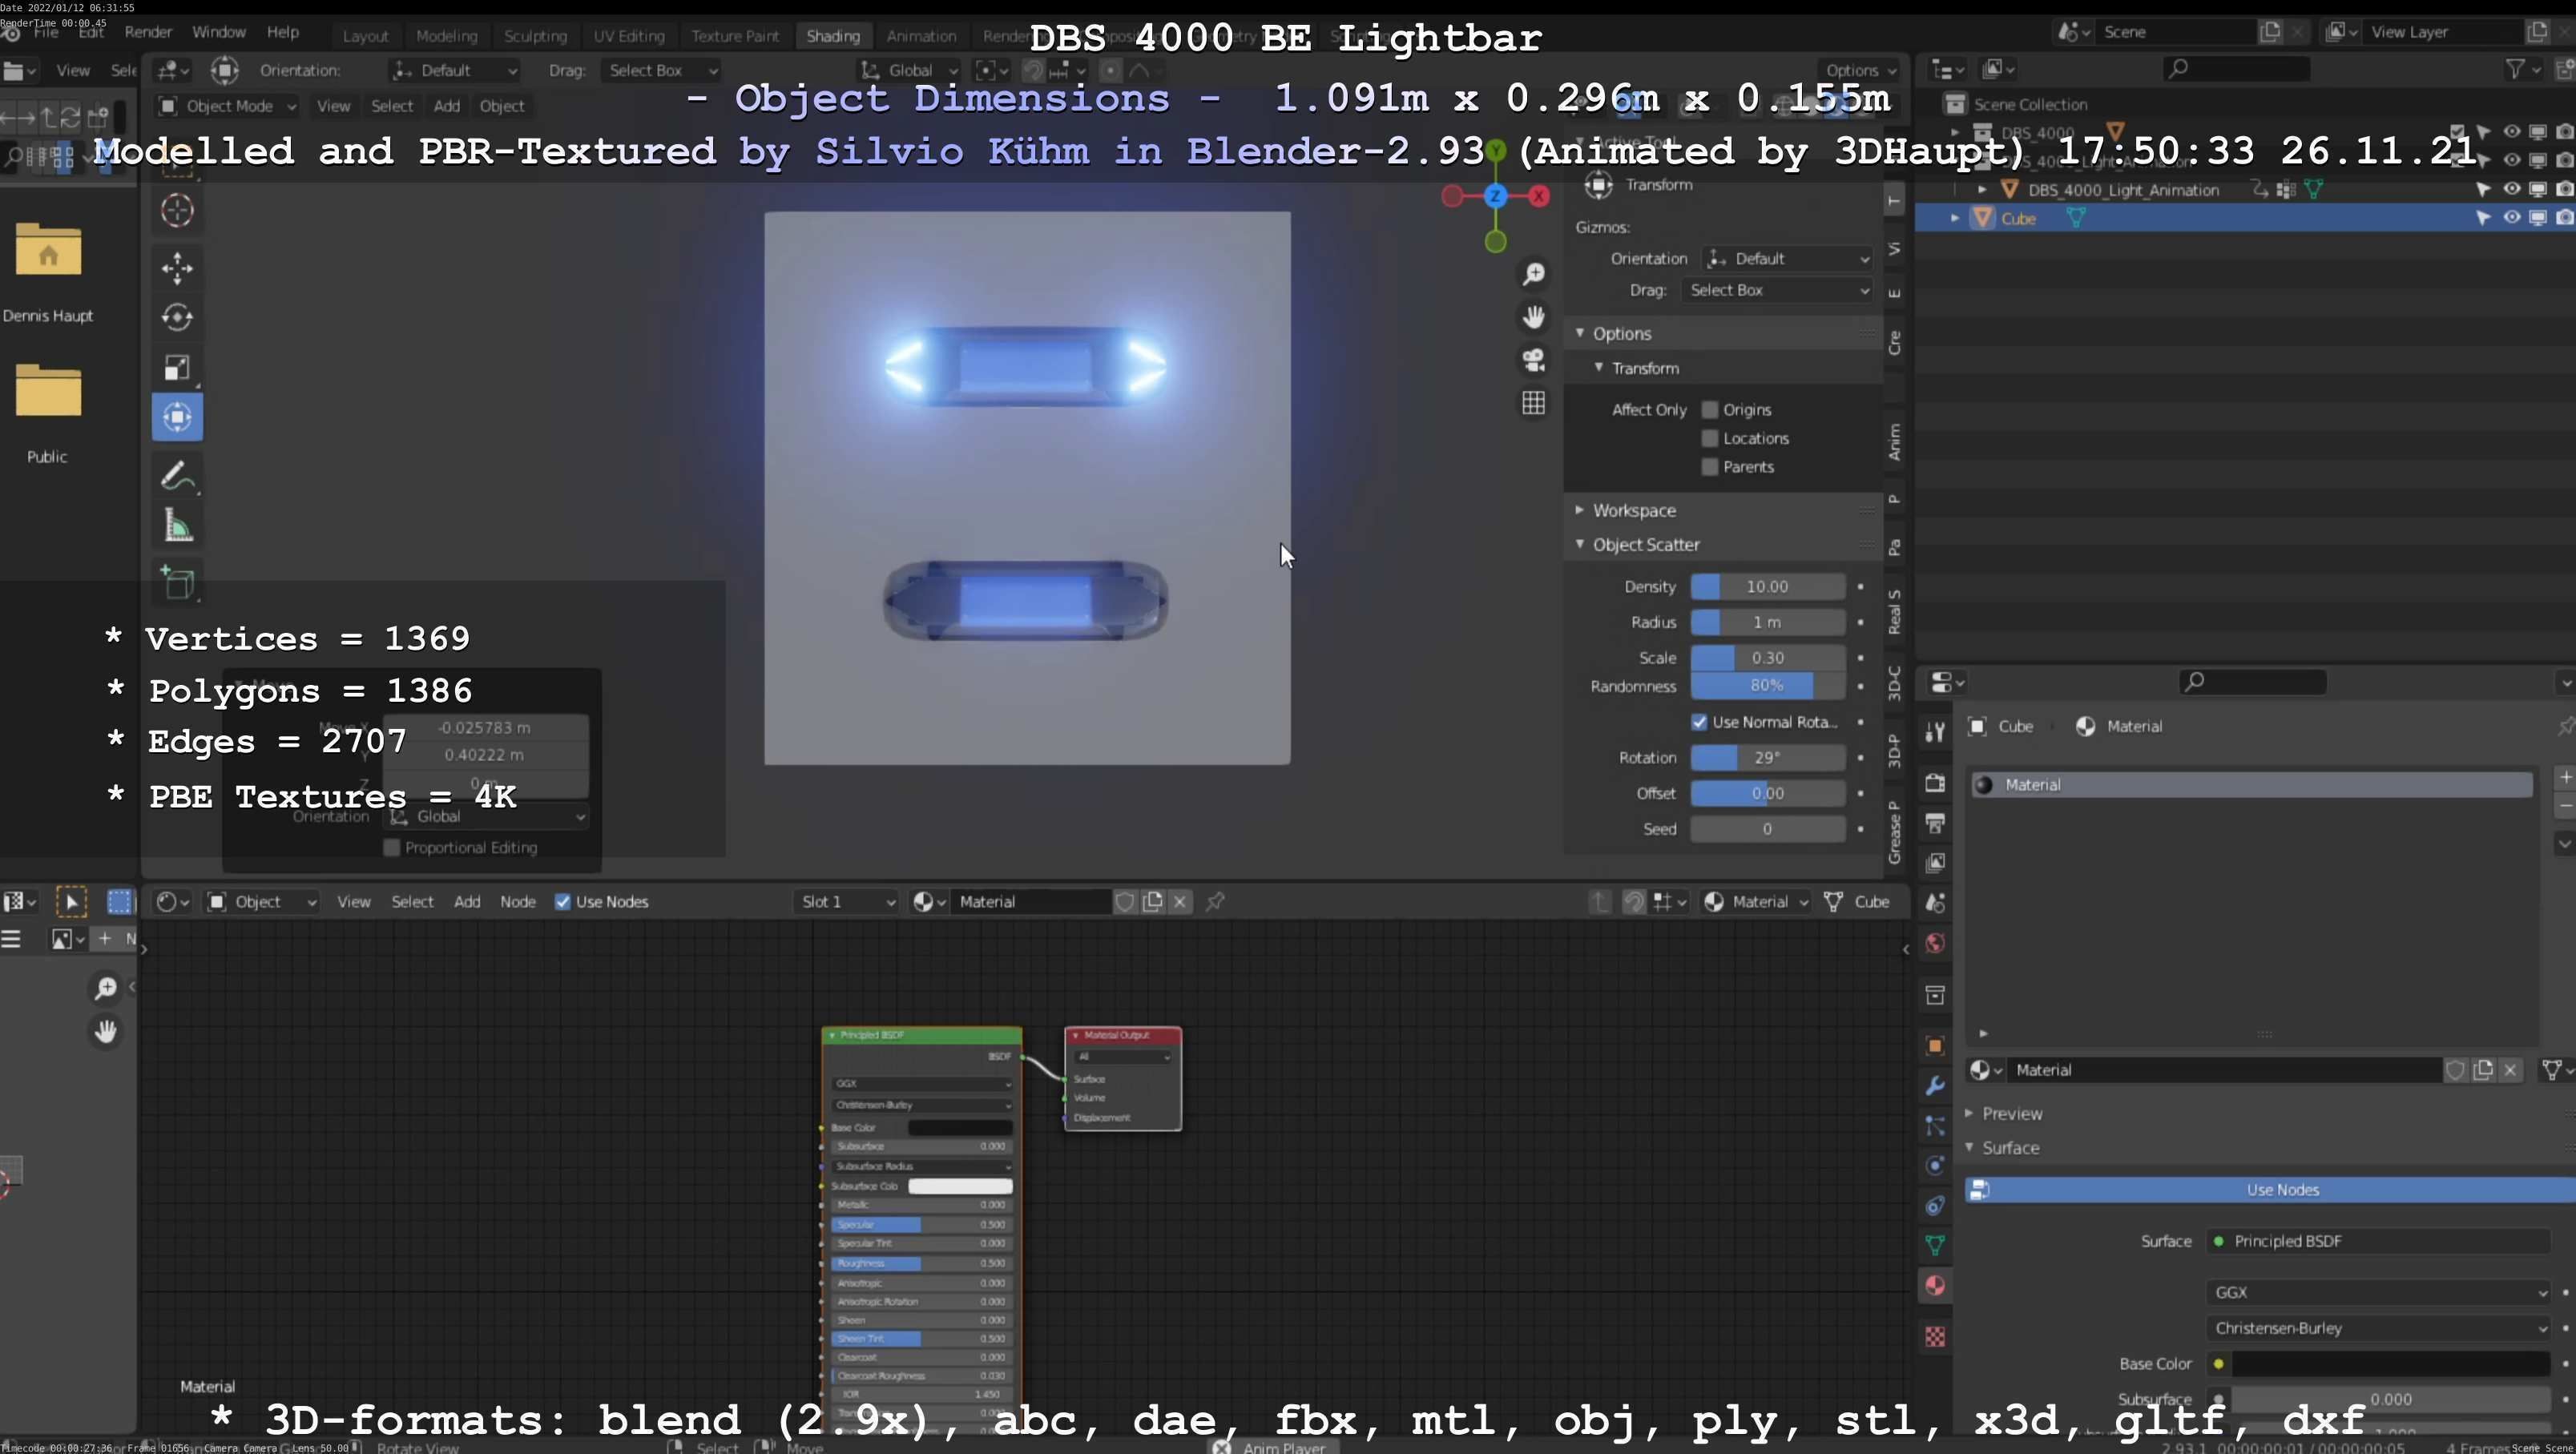Select the Cursor tool in viewport toolbar
Viewport: 2576px width, 1454px height.
(x=177, y=210)
